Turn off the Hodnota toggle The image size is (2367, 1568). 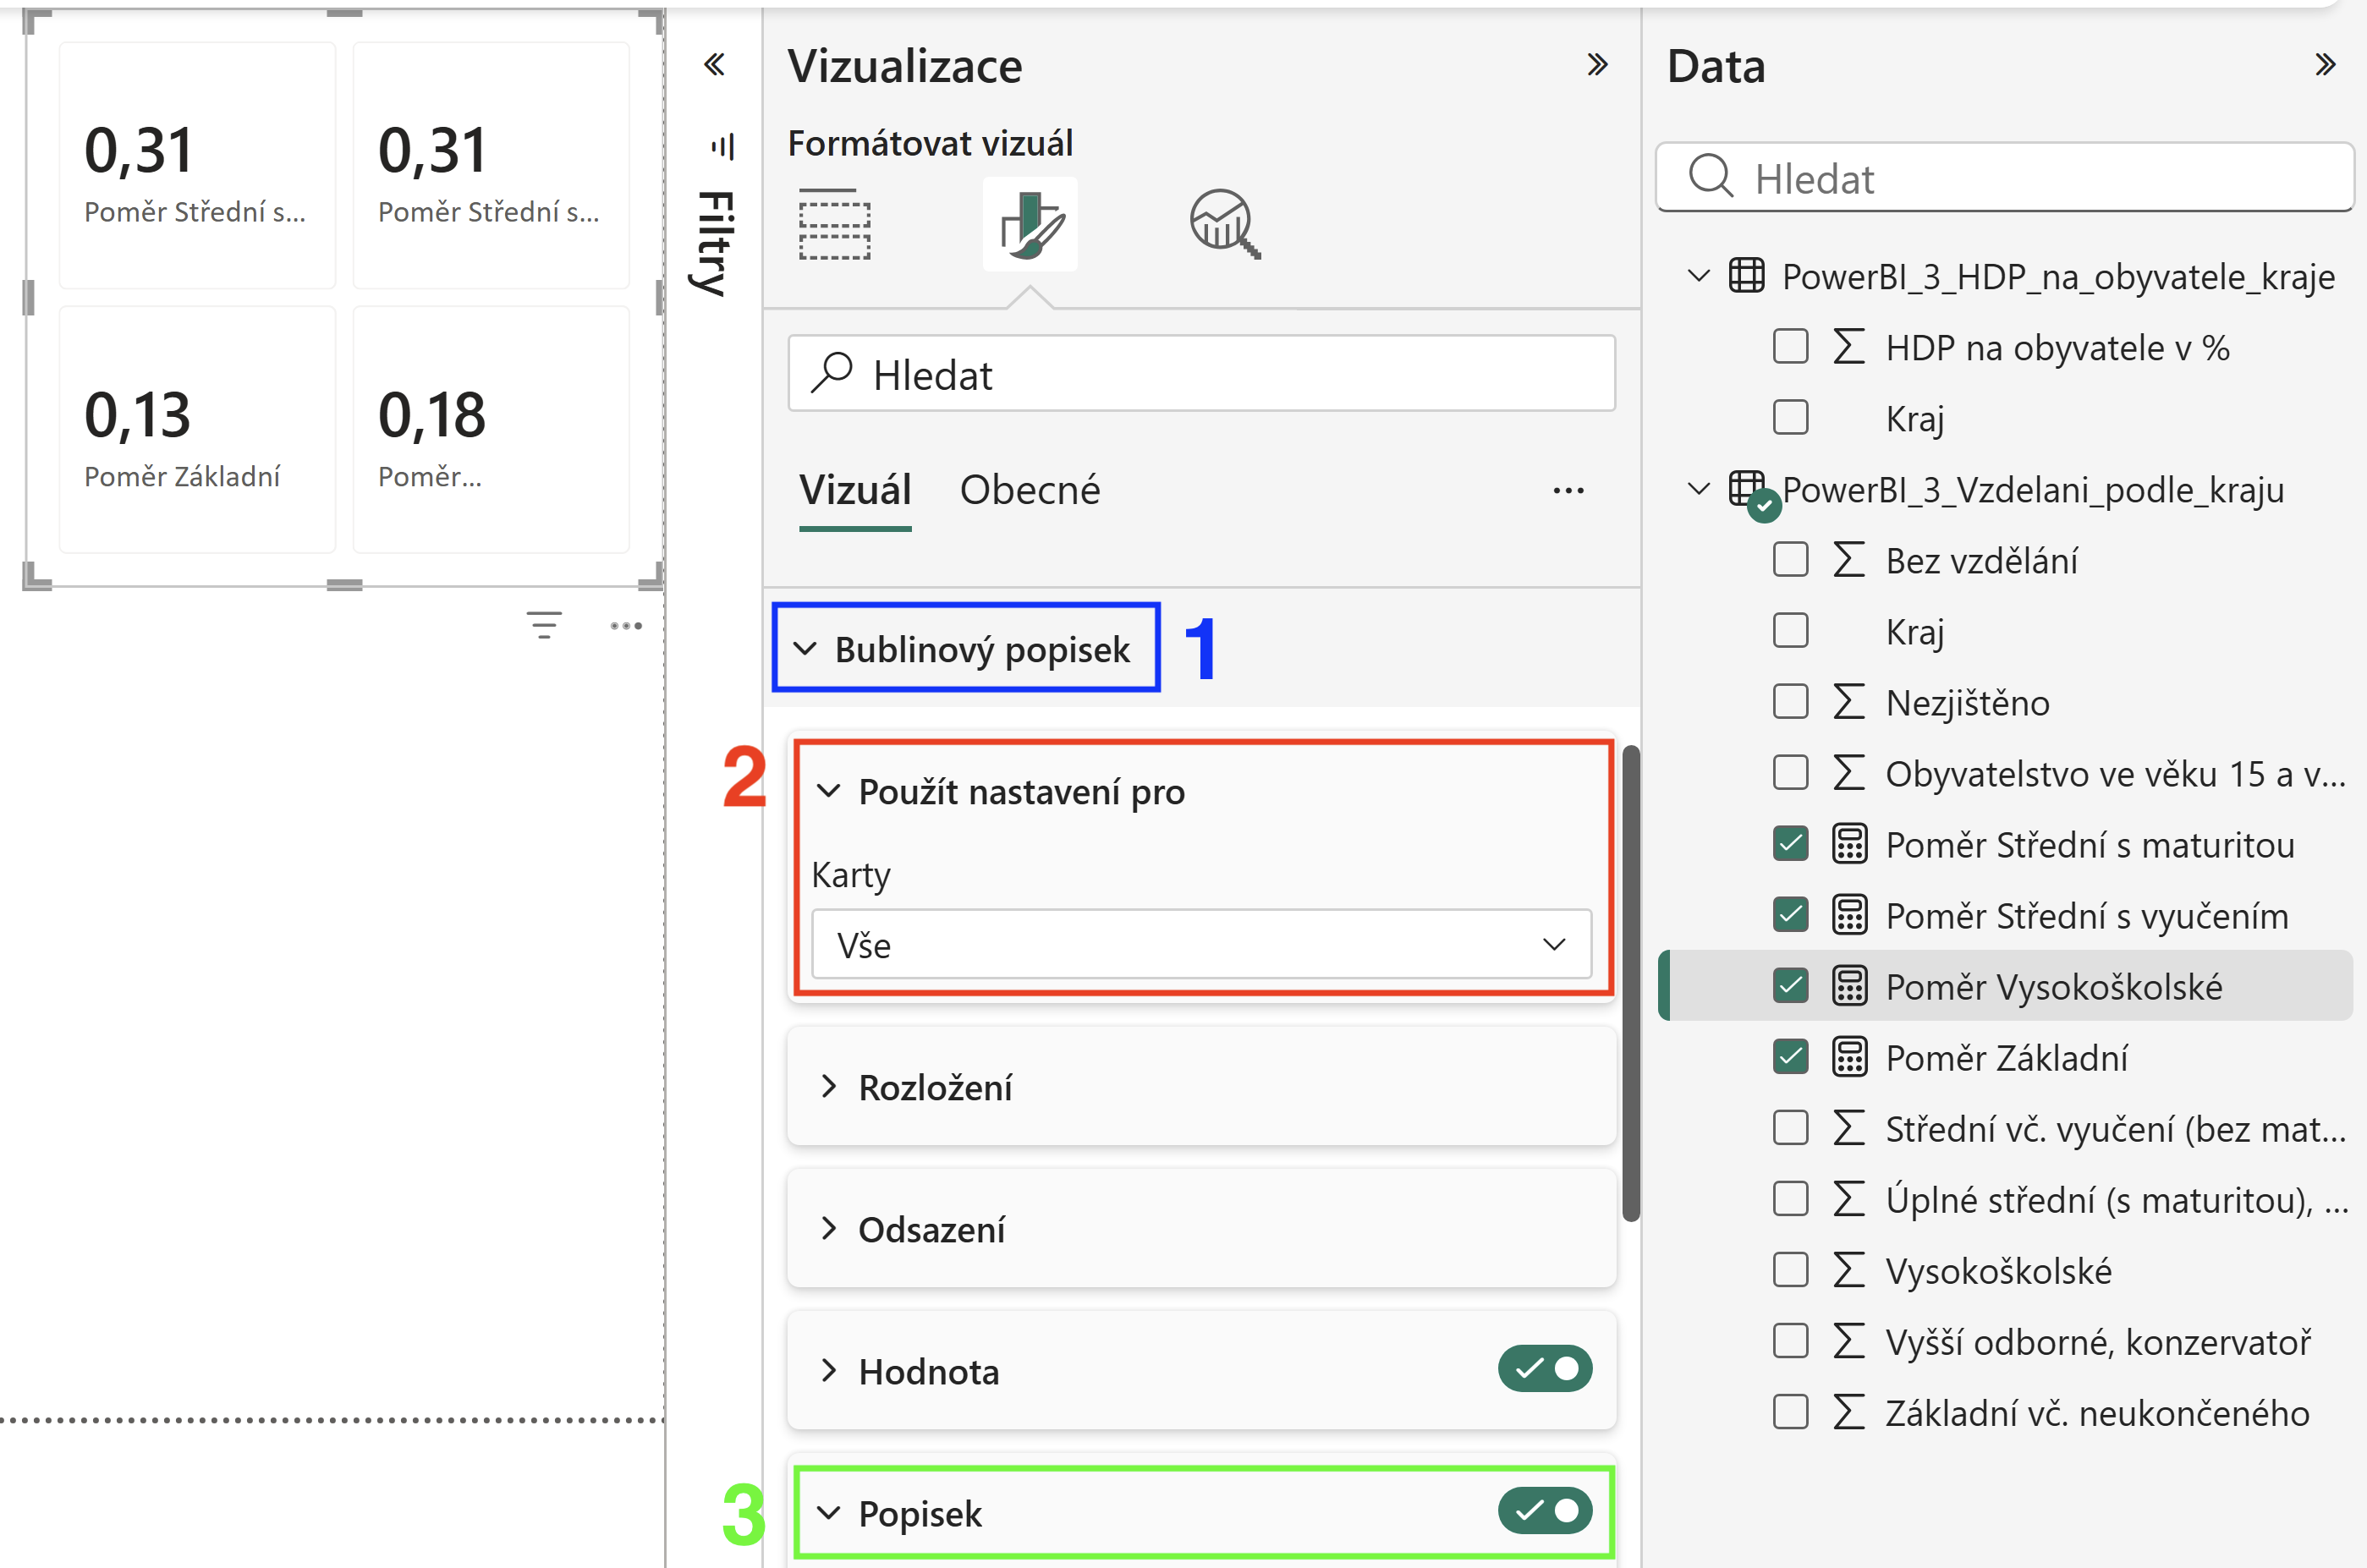[1545, 1369]
